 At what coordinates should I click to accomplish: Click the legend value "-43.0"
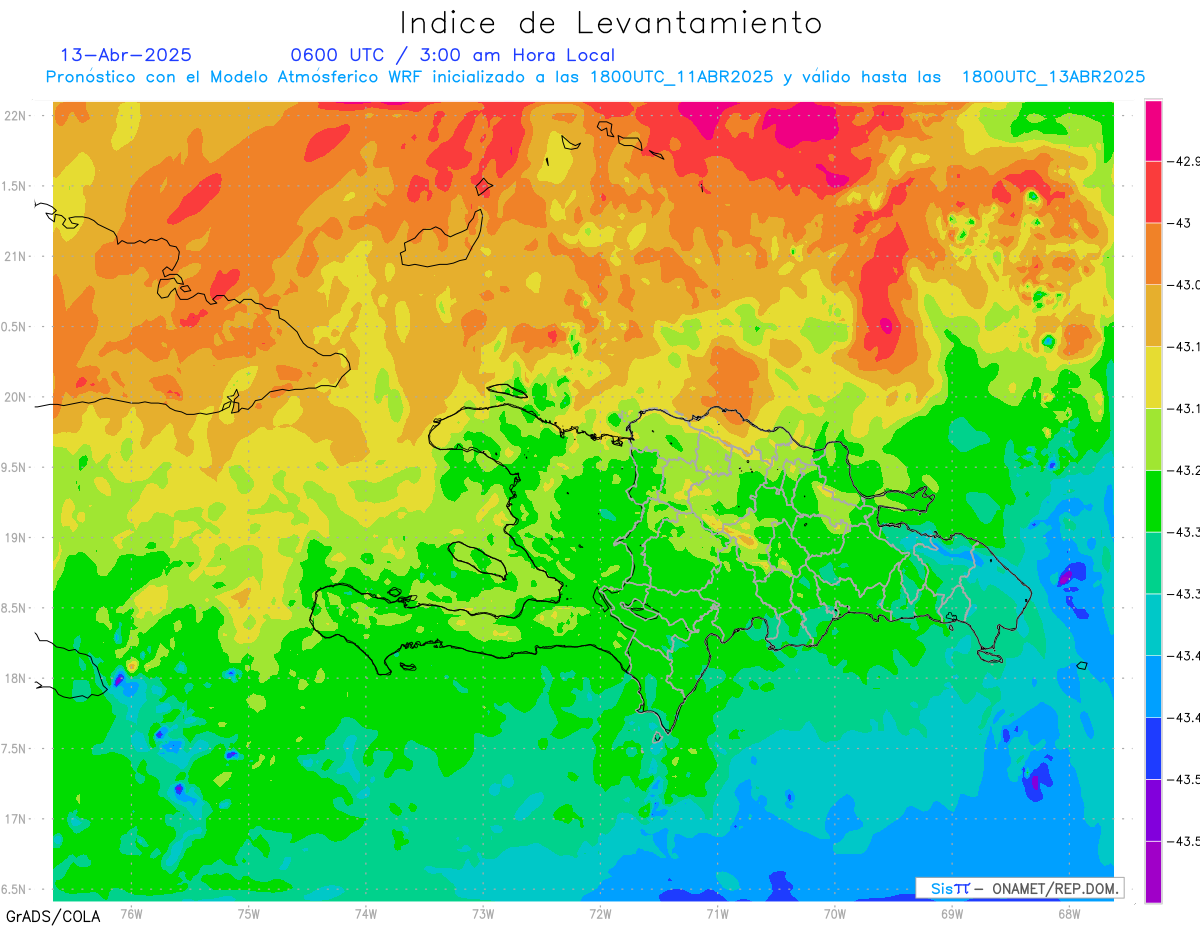coord(1185,285)
